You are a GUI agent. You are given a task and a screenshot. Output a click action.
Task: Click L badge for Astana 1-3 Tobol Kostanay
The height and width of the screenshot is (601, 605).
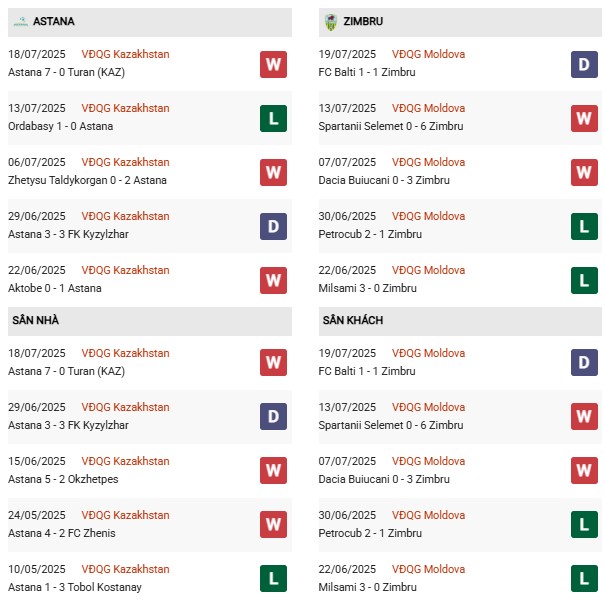coord(273,578)
